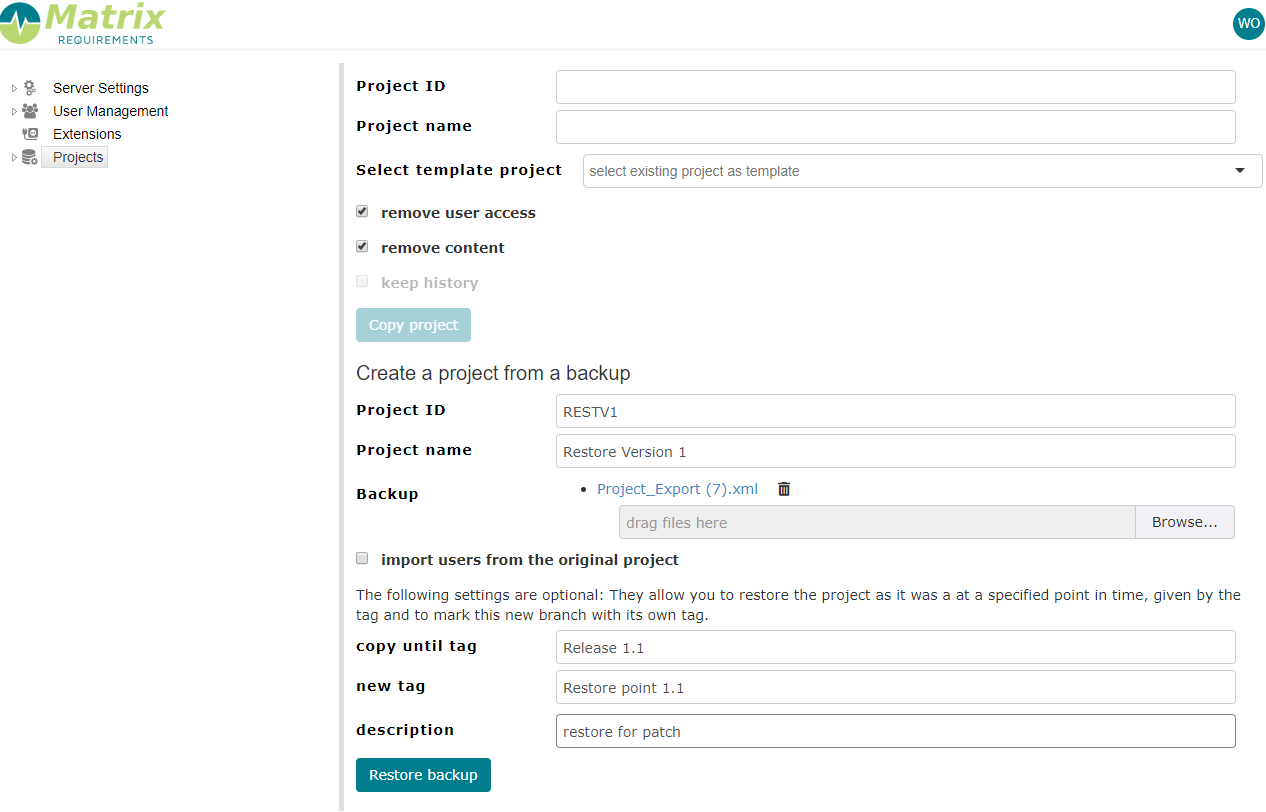Open the WO user avatar menu
1266x812 pixels.
(1248, 23)
